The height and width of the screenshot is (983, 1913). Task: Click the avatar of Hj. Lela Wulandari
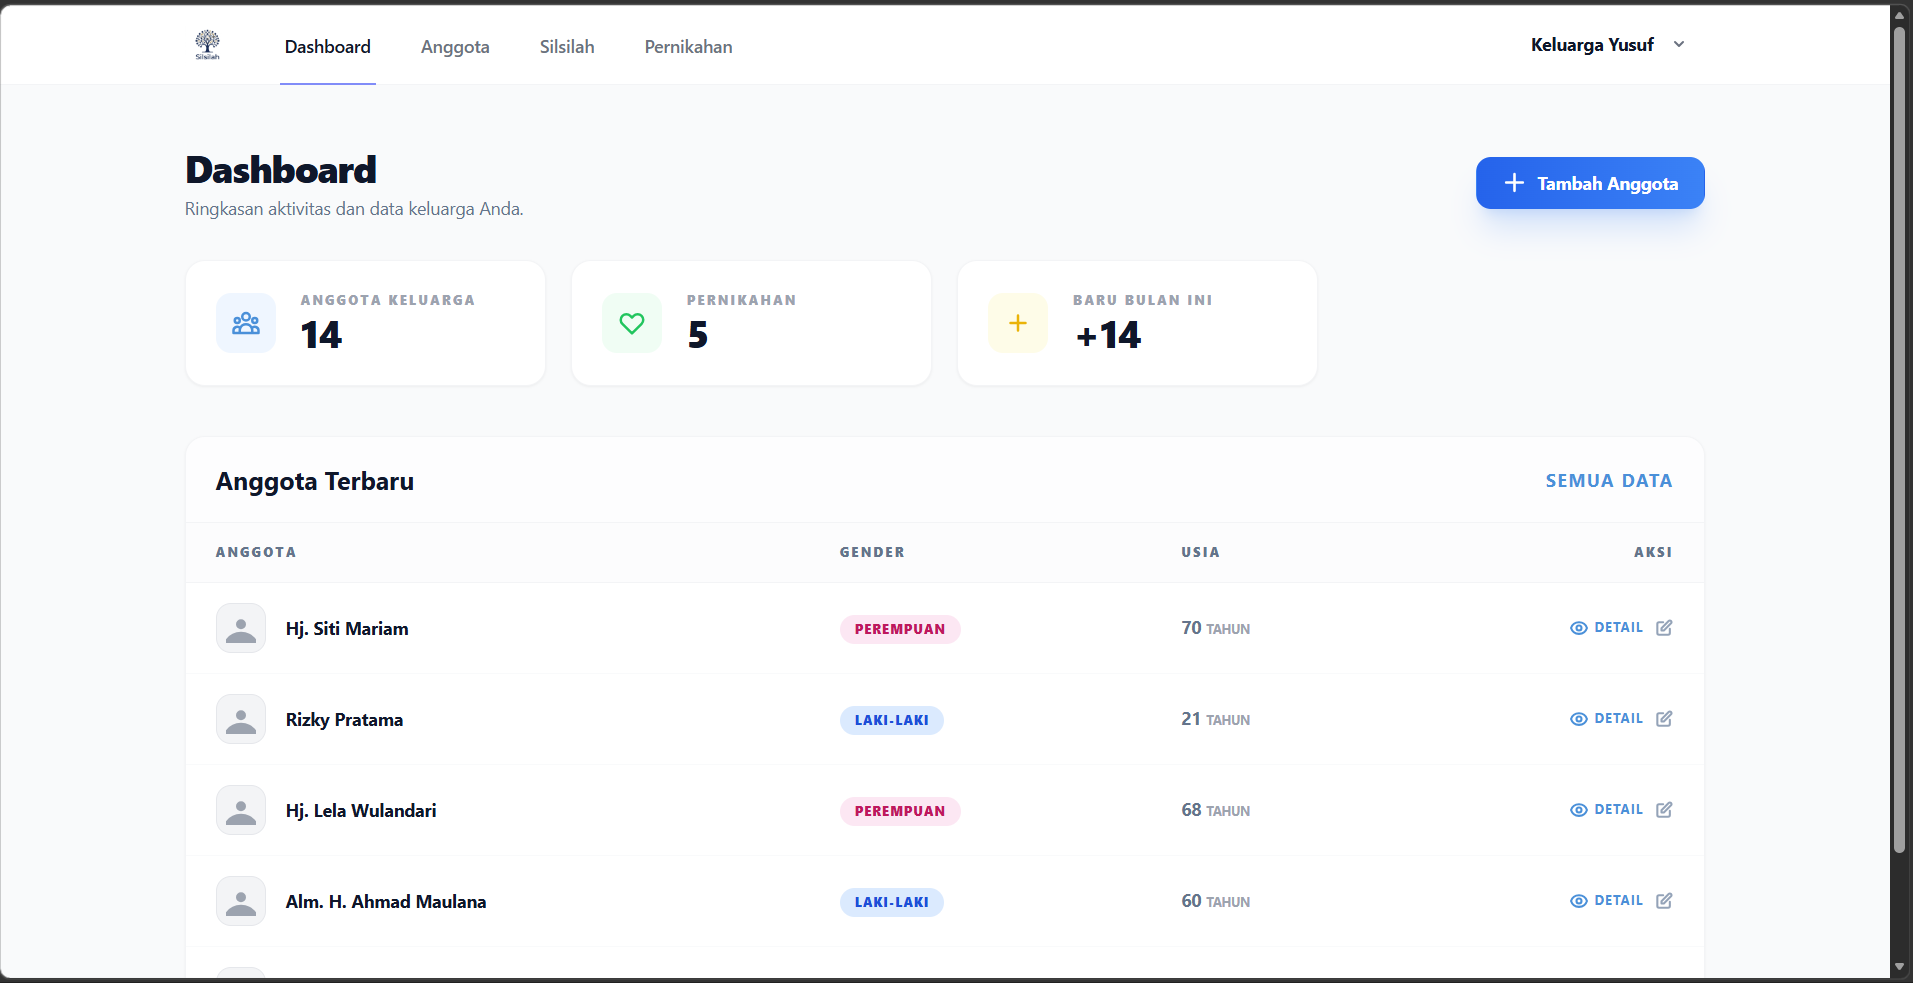[241, 810]
